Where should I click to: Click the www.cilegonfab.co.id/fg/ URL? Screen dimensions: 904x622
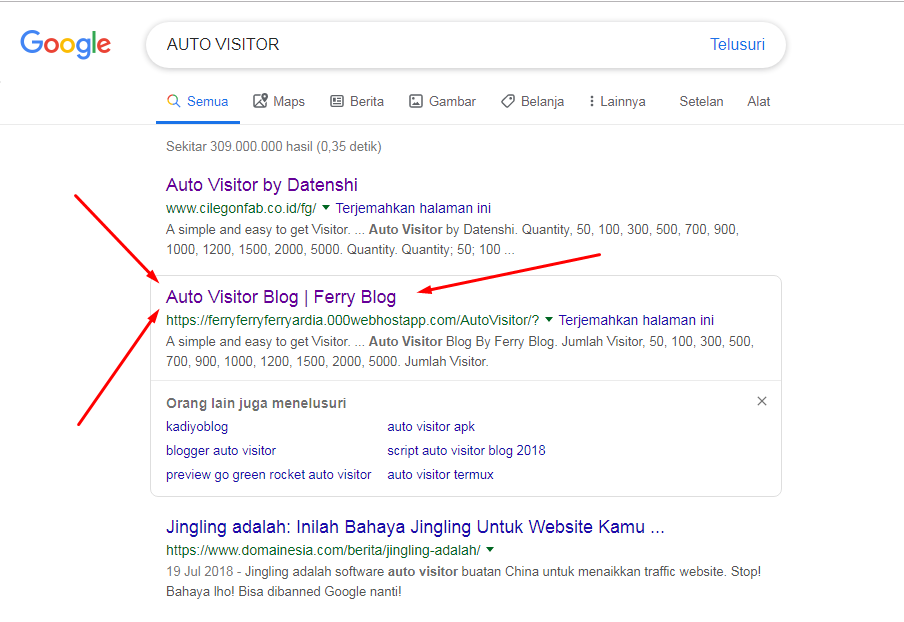[x=241, y=208]
